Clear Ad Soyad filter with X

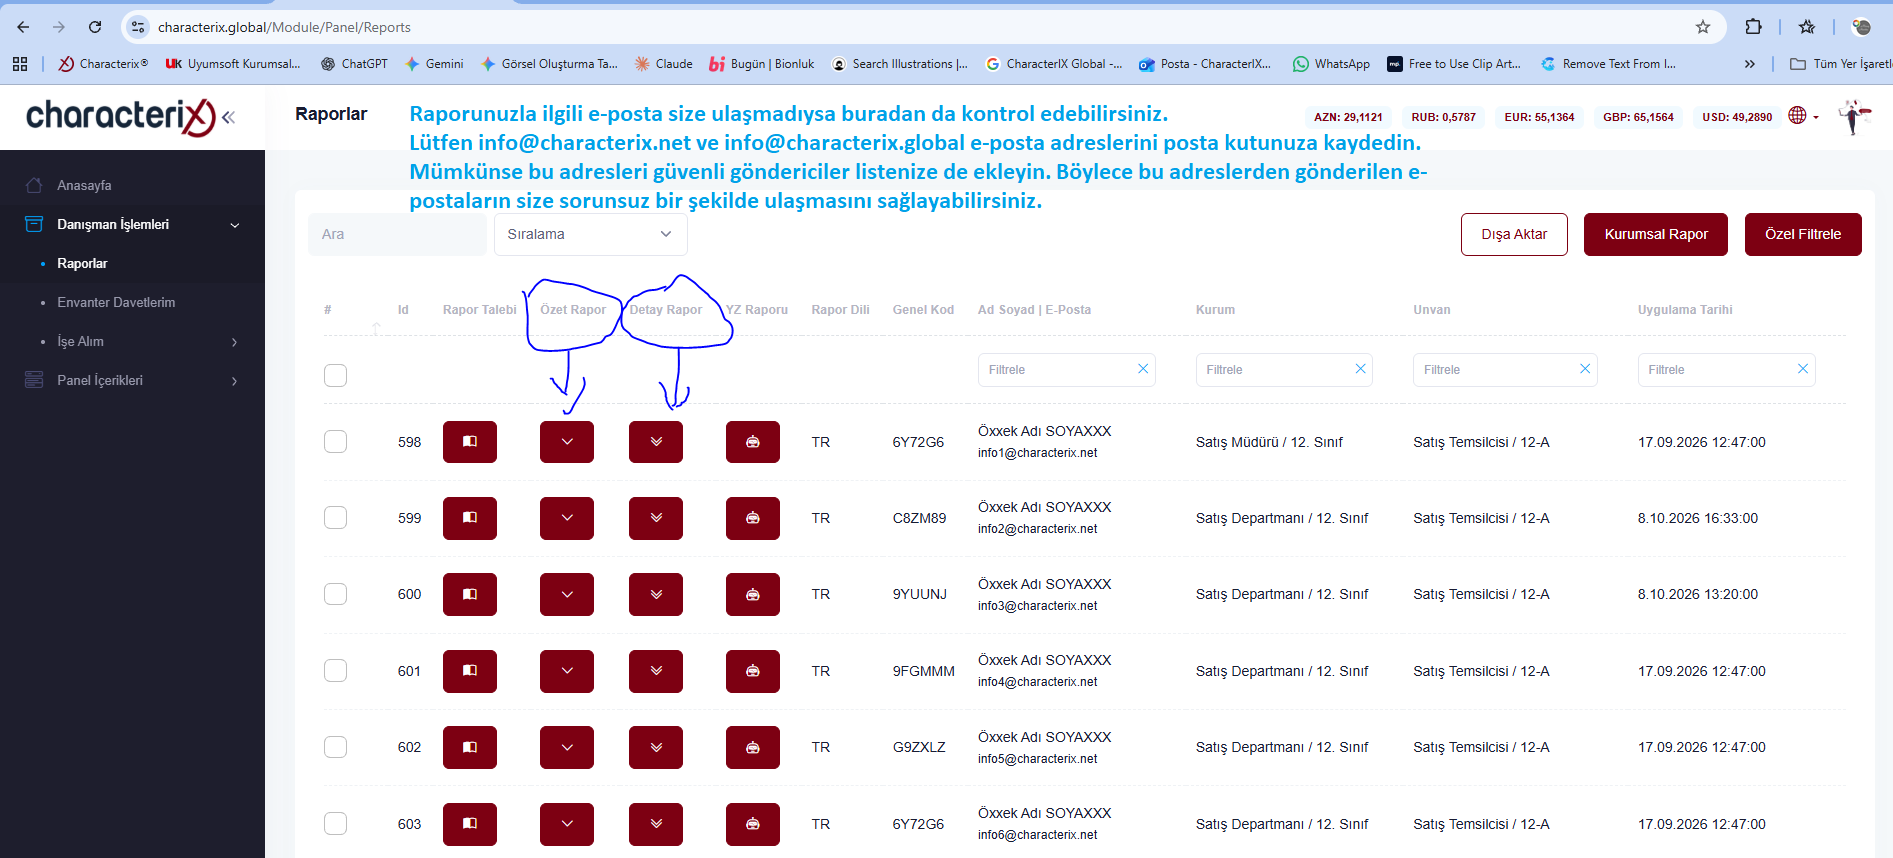[1143, 369]
